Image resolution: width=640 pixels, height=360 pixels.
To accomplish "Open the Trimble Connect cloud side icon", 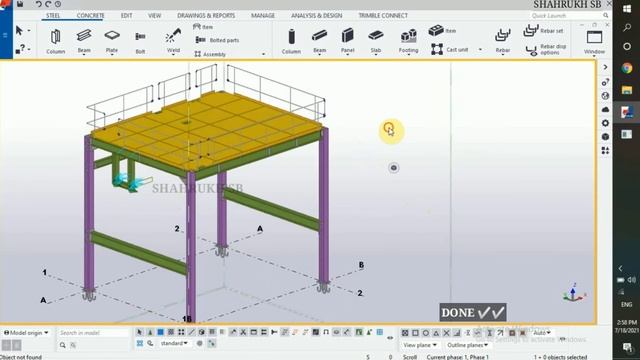I will pos(605,109).
